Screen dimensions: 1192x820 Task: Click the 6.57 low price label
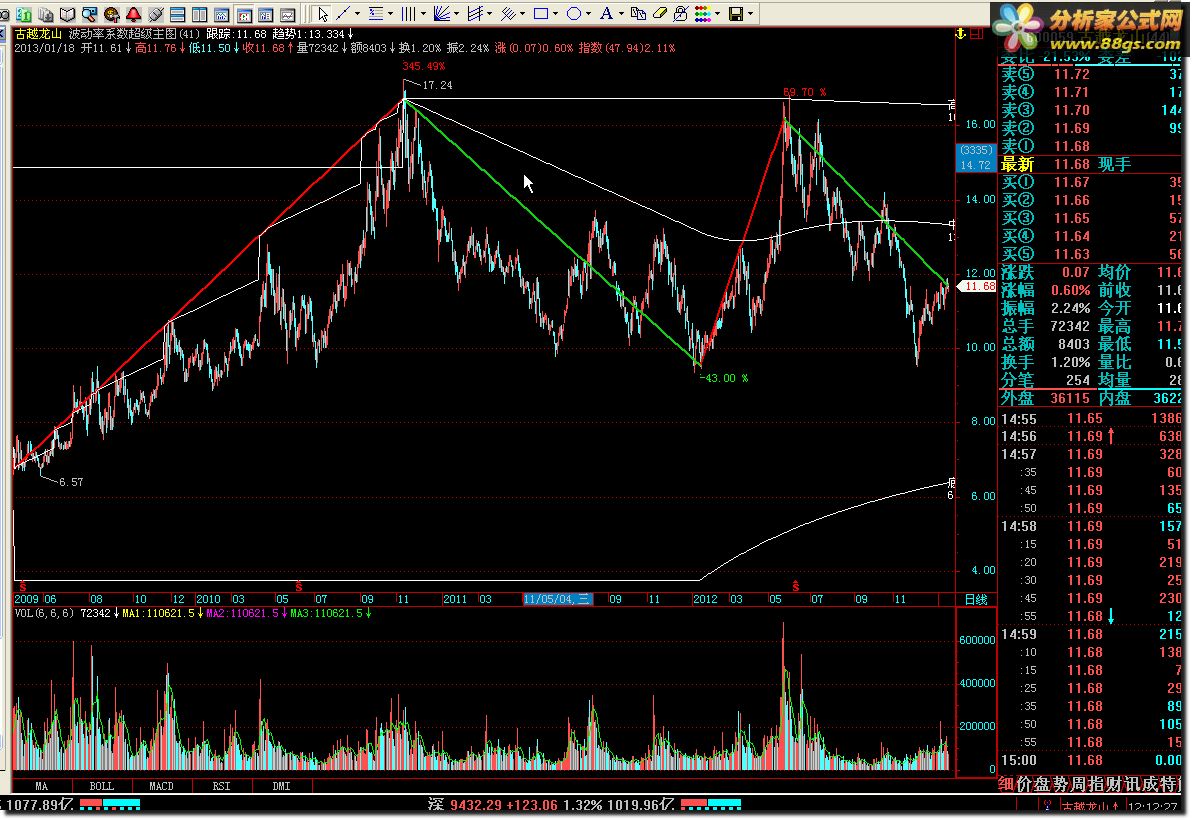(71, 482)
